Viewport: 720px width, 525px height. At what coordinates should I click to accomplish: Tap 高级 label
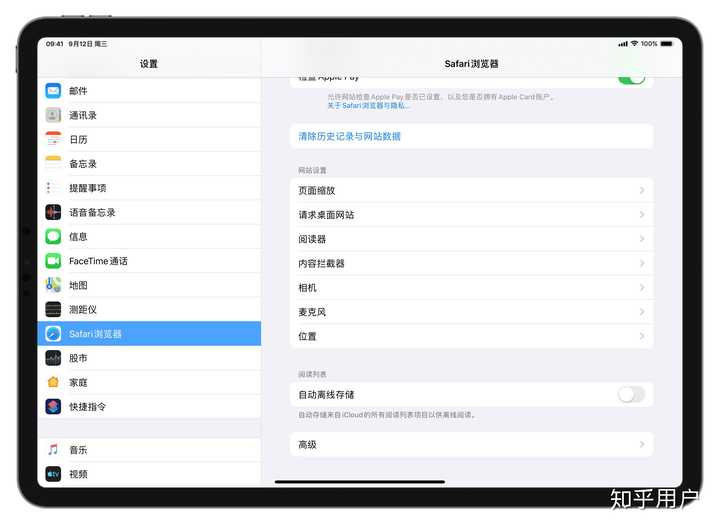(x=307, y=444)
